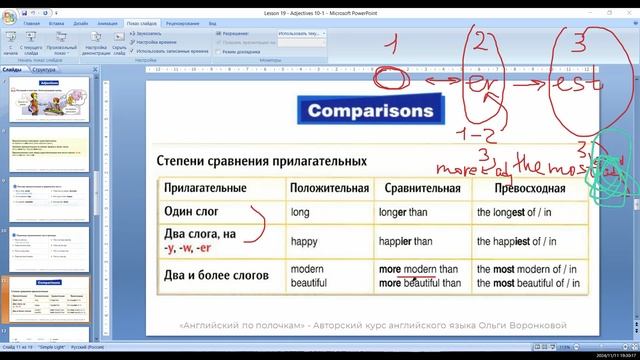The width and height of the screenshot is (640, 360).
Task: Click 'the longest of / in' cell
Action: [530, 212]
